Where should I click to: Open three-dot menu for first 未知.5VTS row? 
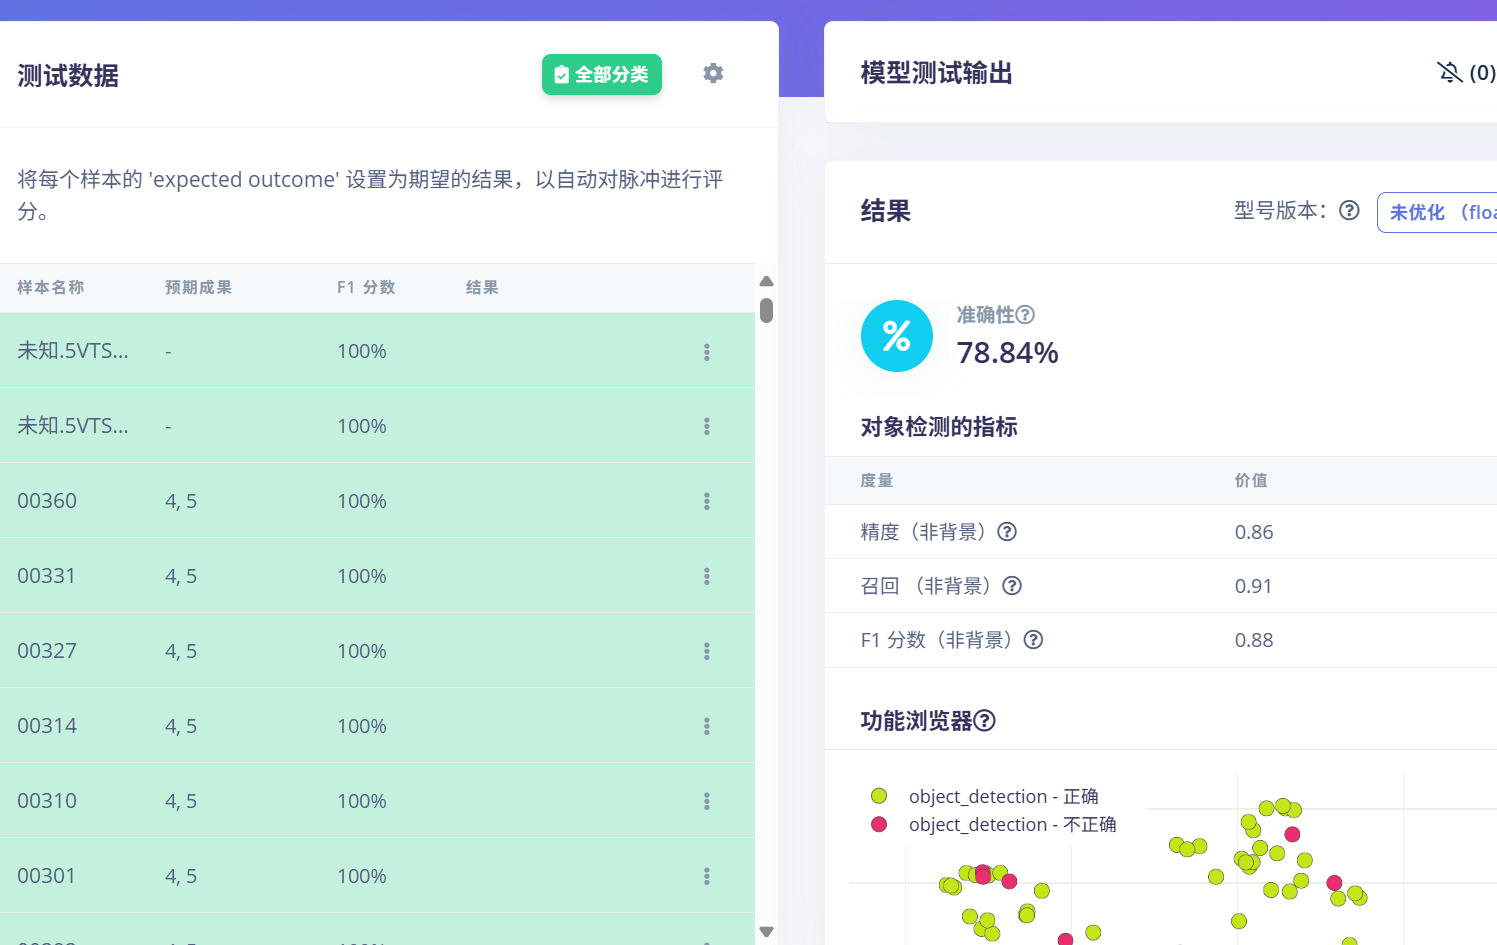click(707, 352)
